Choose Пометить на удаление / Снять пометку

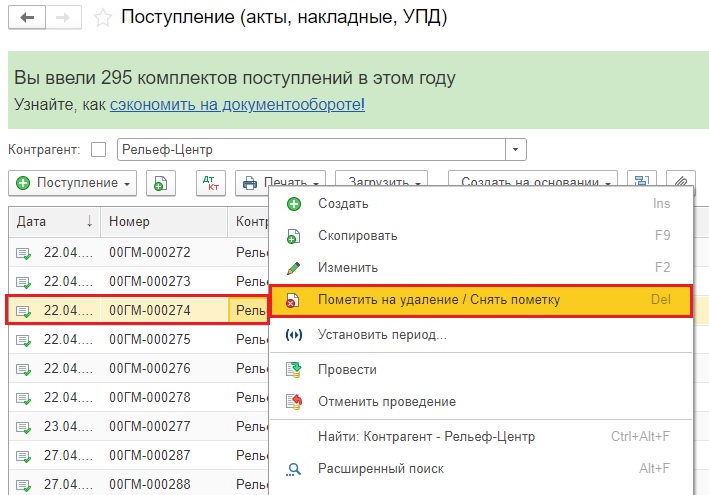pyautogui.click(x=438, y=300)
